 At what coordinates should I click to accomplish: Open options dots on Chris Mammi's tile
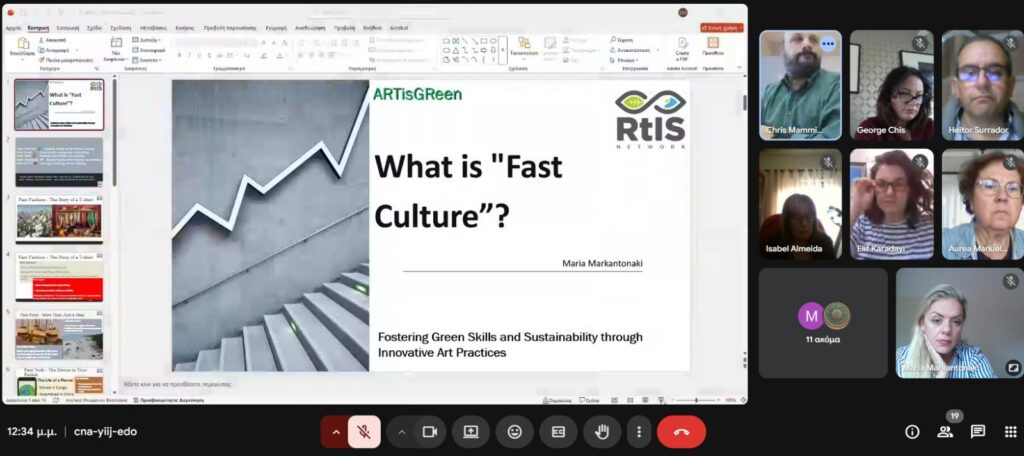pos(827,44)
